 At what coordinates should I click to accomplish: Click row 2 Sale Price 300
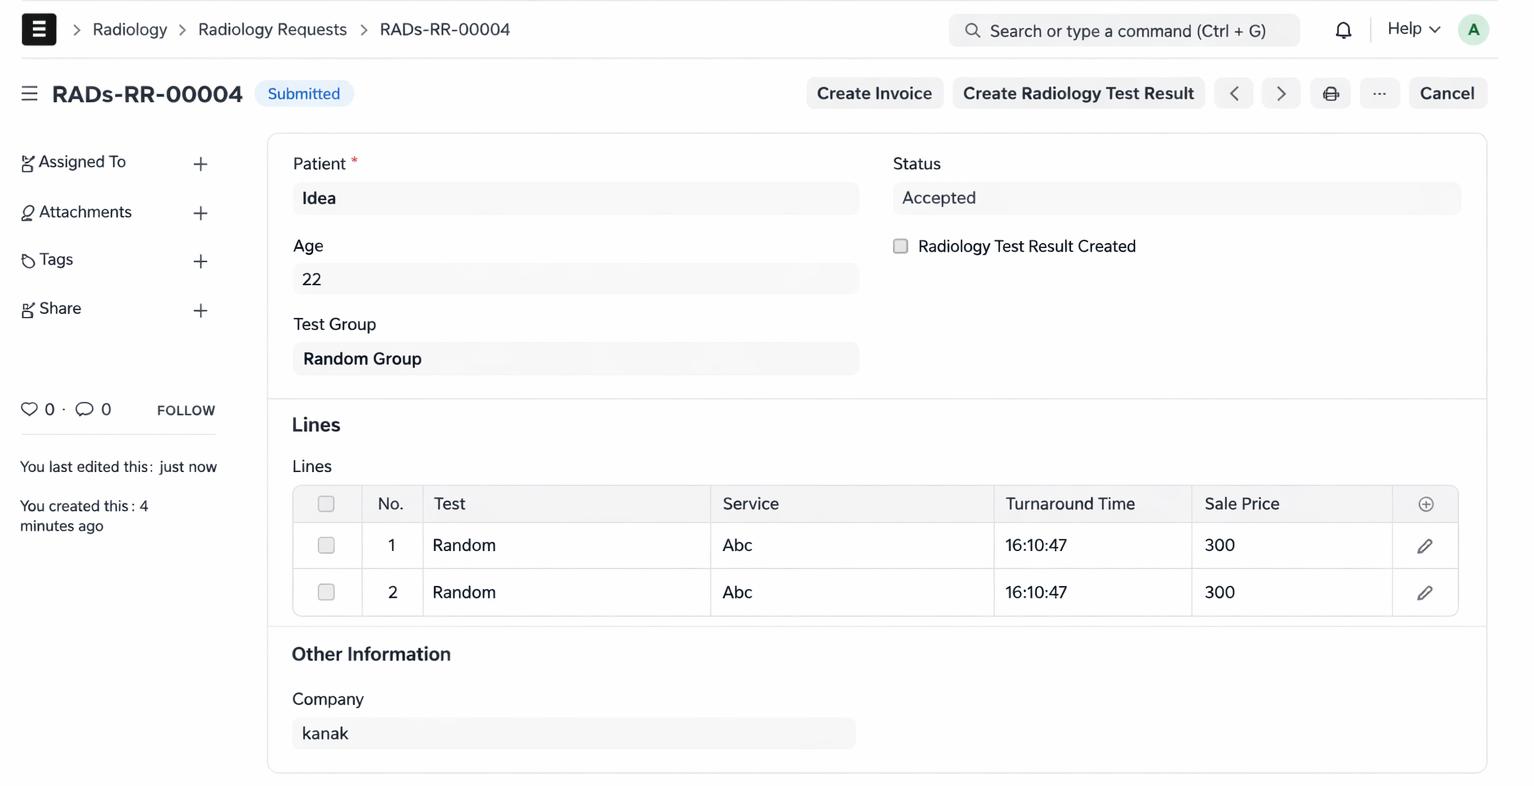pos(1292,592)
